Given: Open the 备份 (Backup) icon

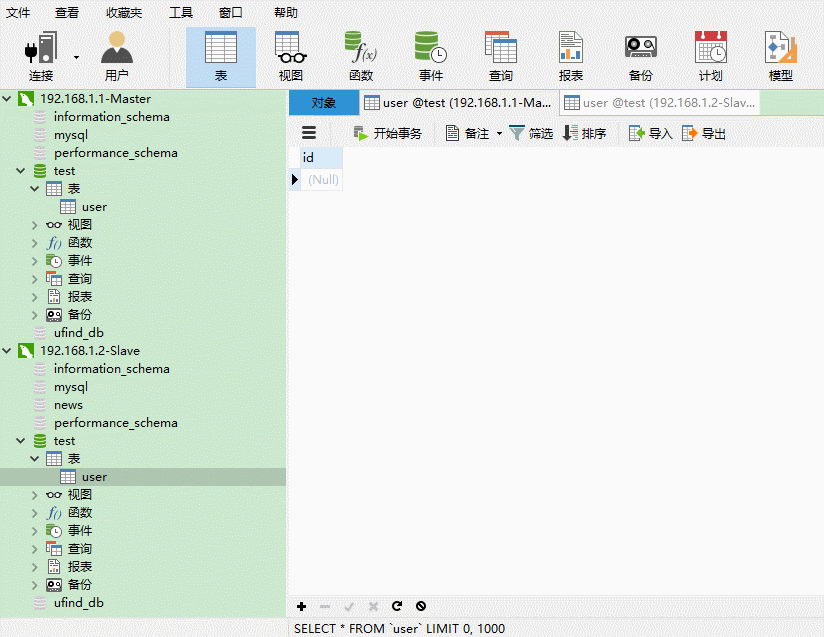Looking at the screenshot, I should (x=640, y=50).
